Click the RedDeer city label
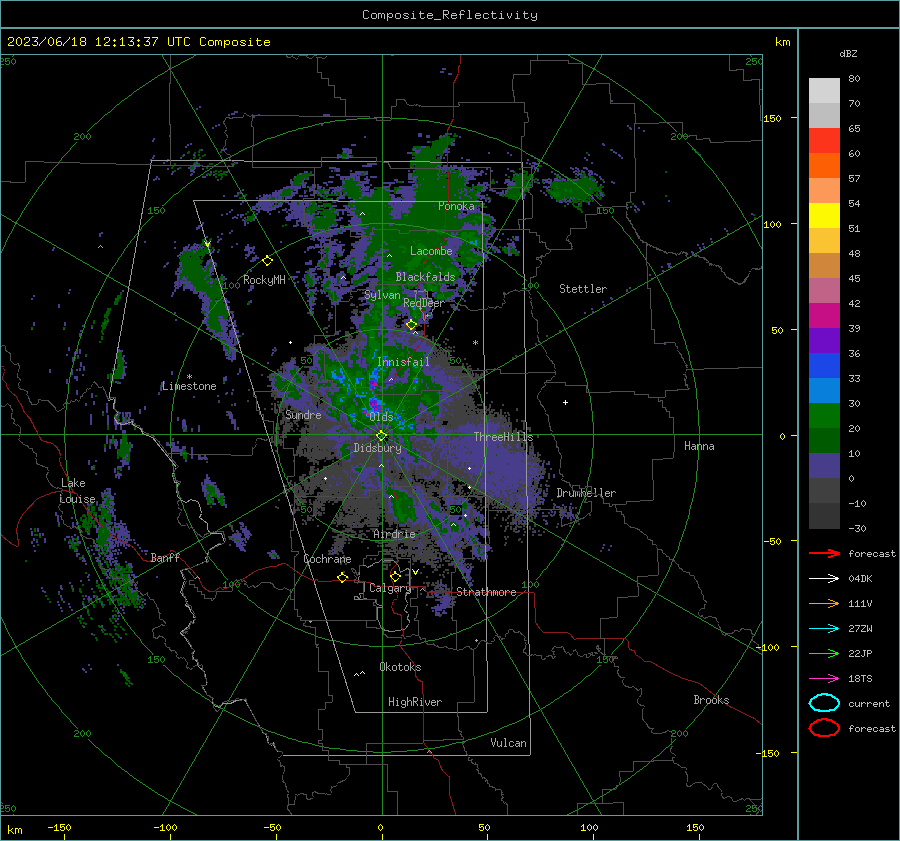The height and width of the screenshot is (841, 900). [x=424, y=303]
